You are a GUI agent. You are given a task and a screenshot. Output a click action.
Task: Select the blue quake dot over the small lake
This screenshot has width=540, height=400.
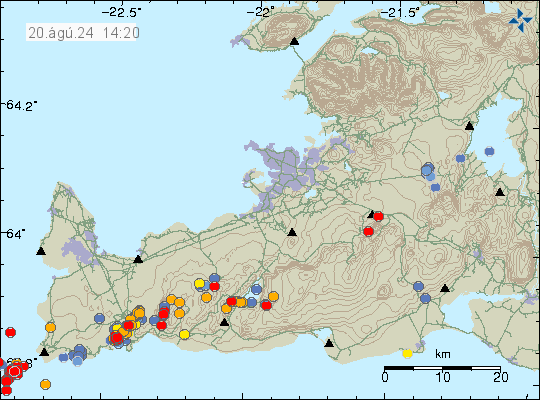click(x=257, y=289)
